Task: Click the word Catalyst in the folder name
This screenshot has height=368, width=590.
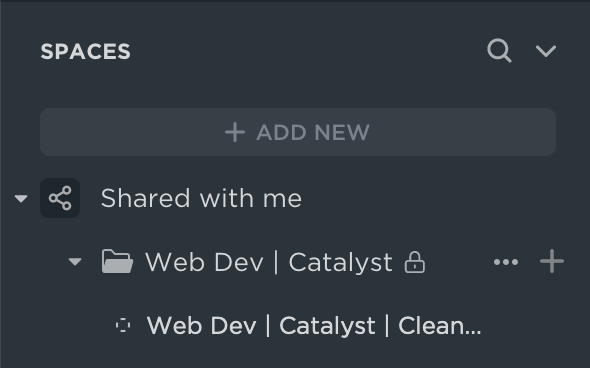Action: (341, 262)
